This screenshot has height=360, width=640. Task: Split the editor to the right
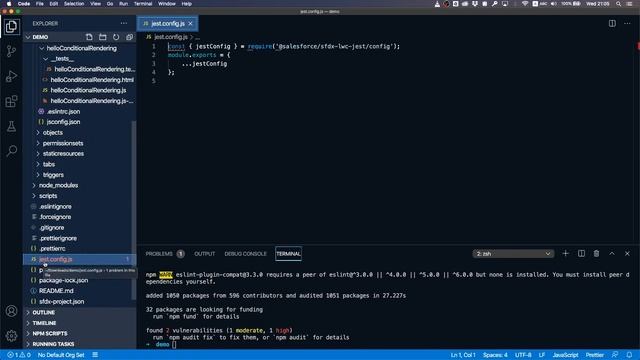coord(612,23)
